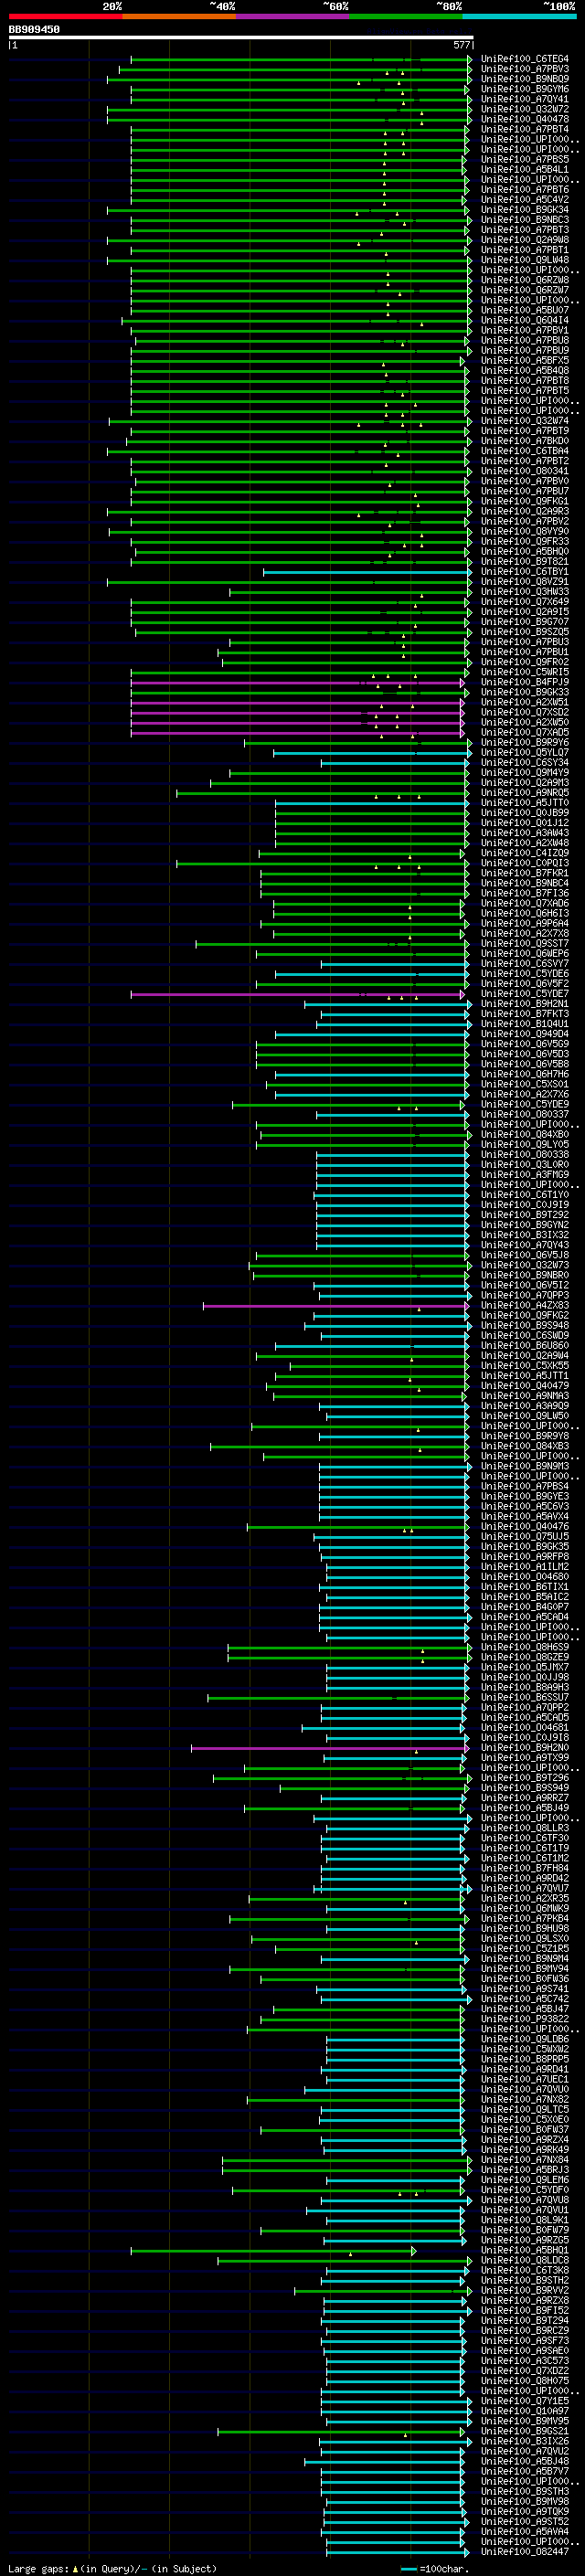Click hit label UniRef100_Q7XSD2
This screenshot has width=585, height=2576.
[525, 712]
